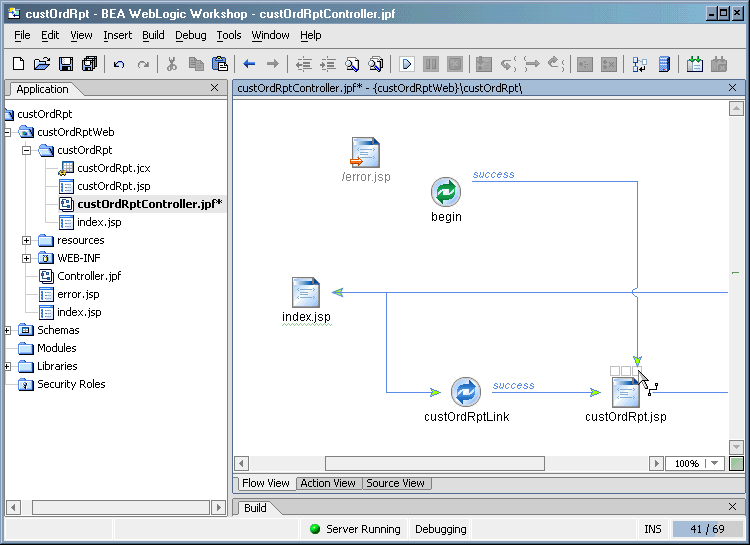Close the Application panel
This screenshot has height=545, width=750.
tap(214, 88)
